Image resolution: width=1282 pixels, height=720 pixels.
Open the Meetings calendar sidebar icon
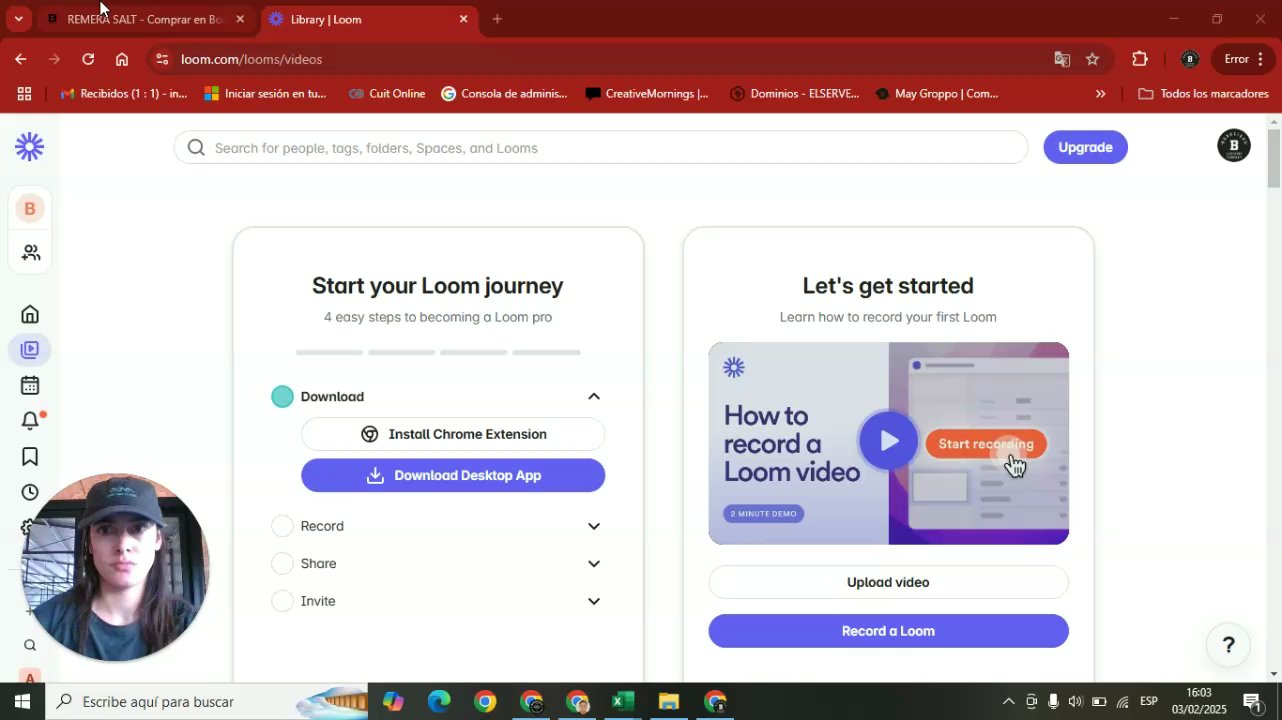(30, 385)
